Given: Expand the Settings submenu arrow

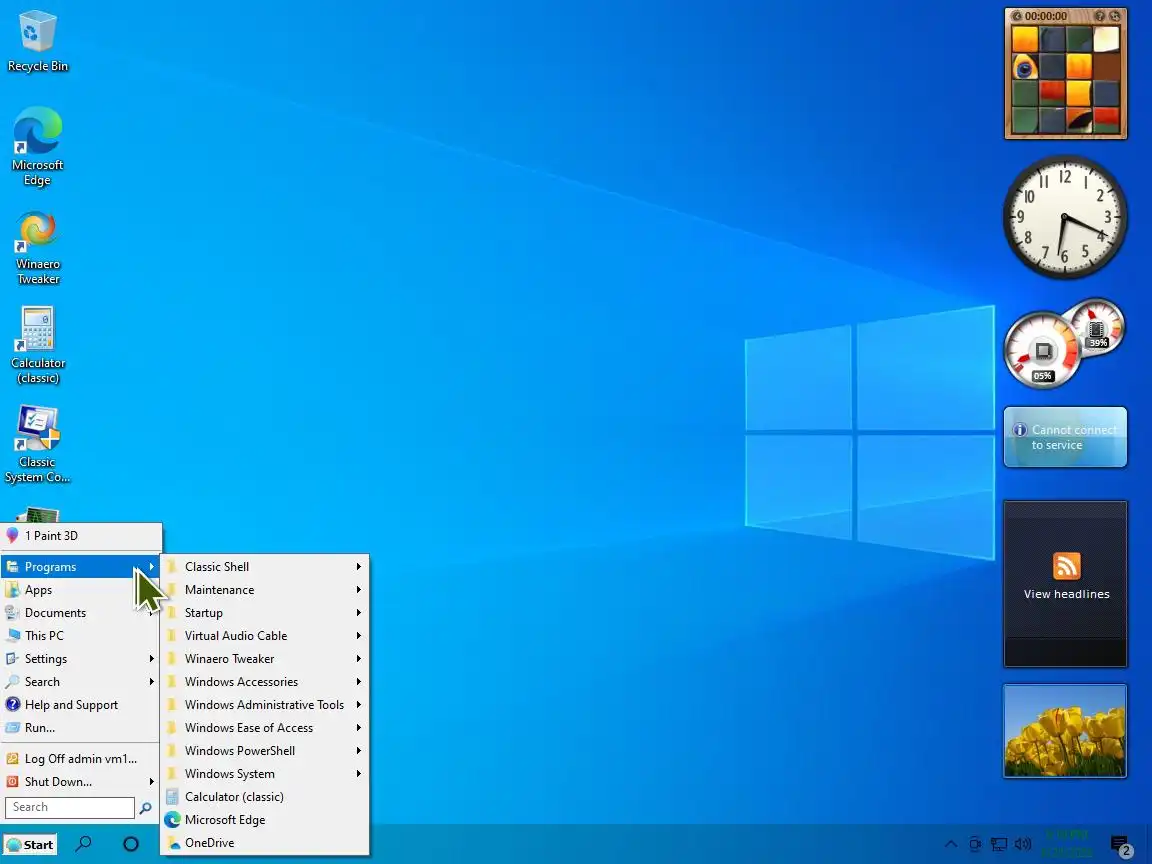Looking at the screenshot, I should (x=151, y=658).
